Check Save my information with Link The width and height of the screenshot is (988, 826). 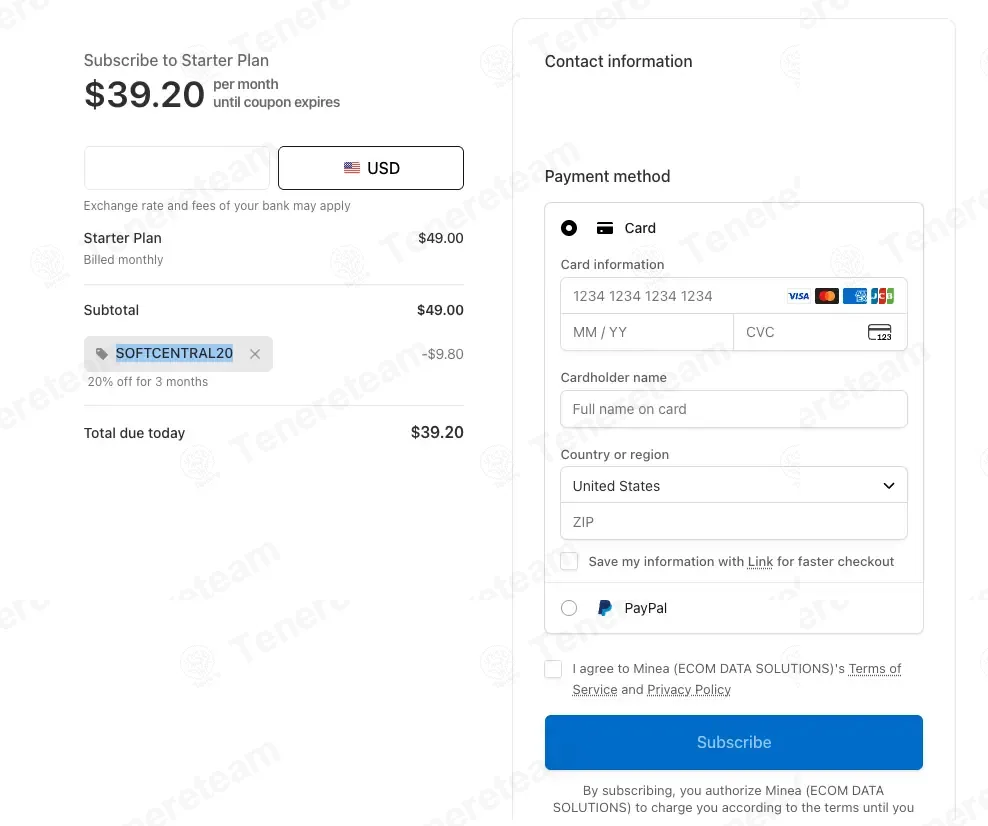coord(569,561)
